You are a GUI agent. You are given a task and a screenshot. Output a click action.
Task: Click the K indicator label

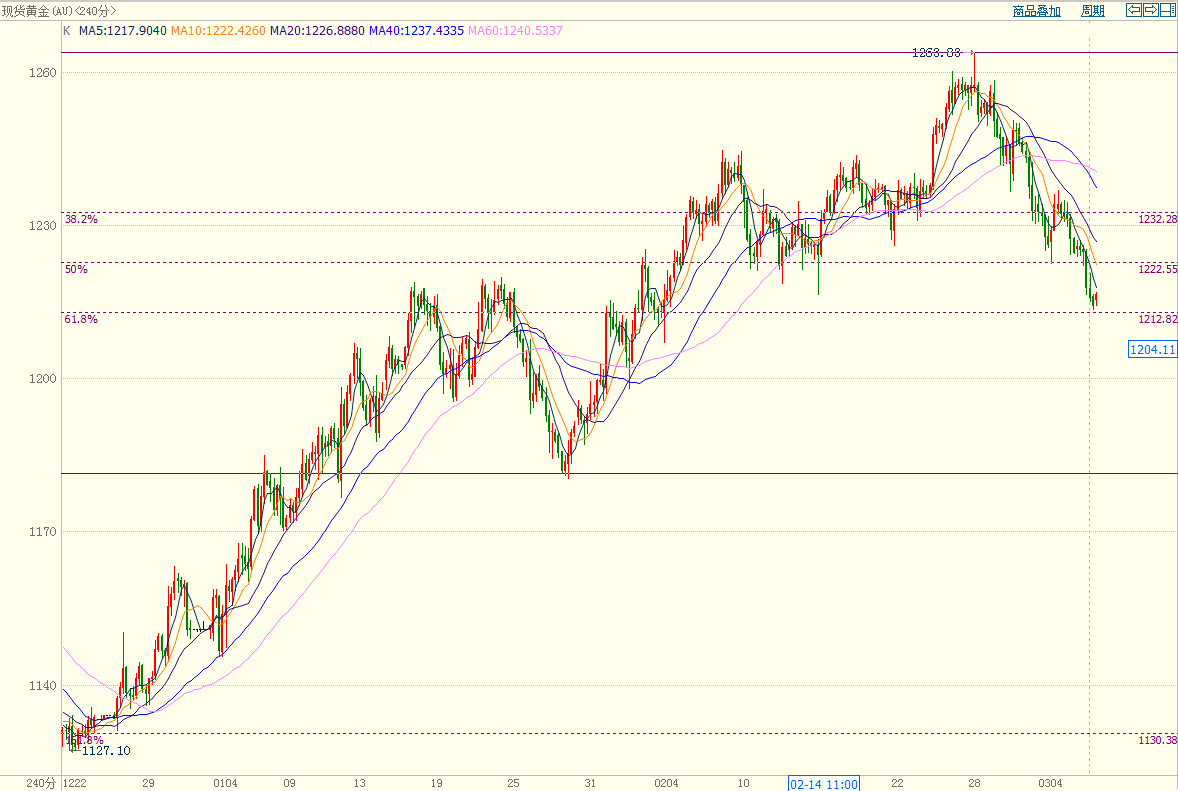pyautogui.click(x=67, y=31)
